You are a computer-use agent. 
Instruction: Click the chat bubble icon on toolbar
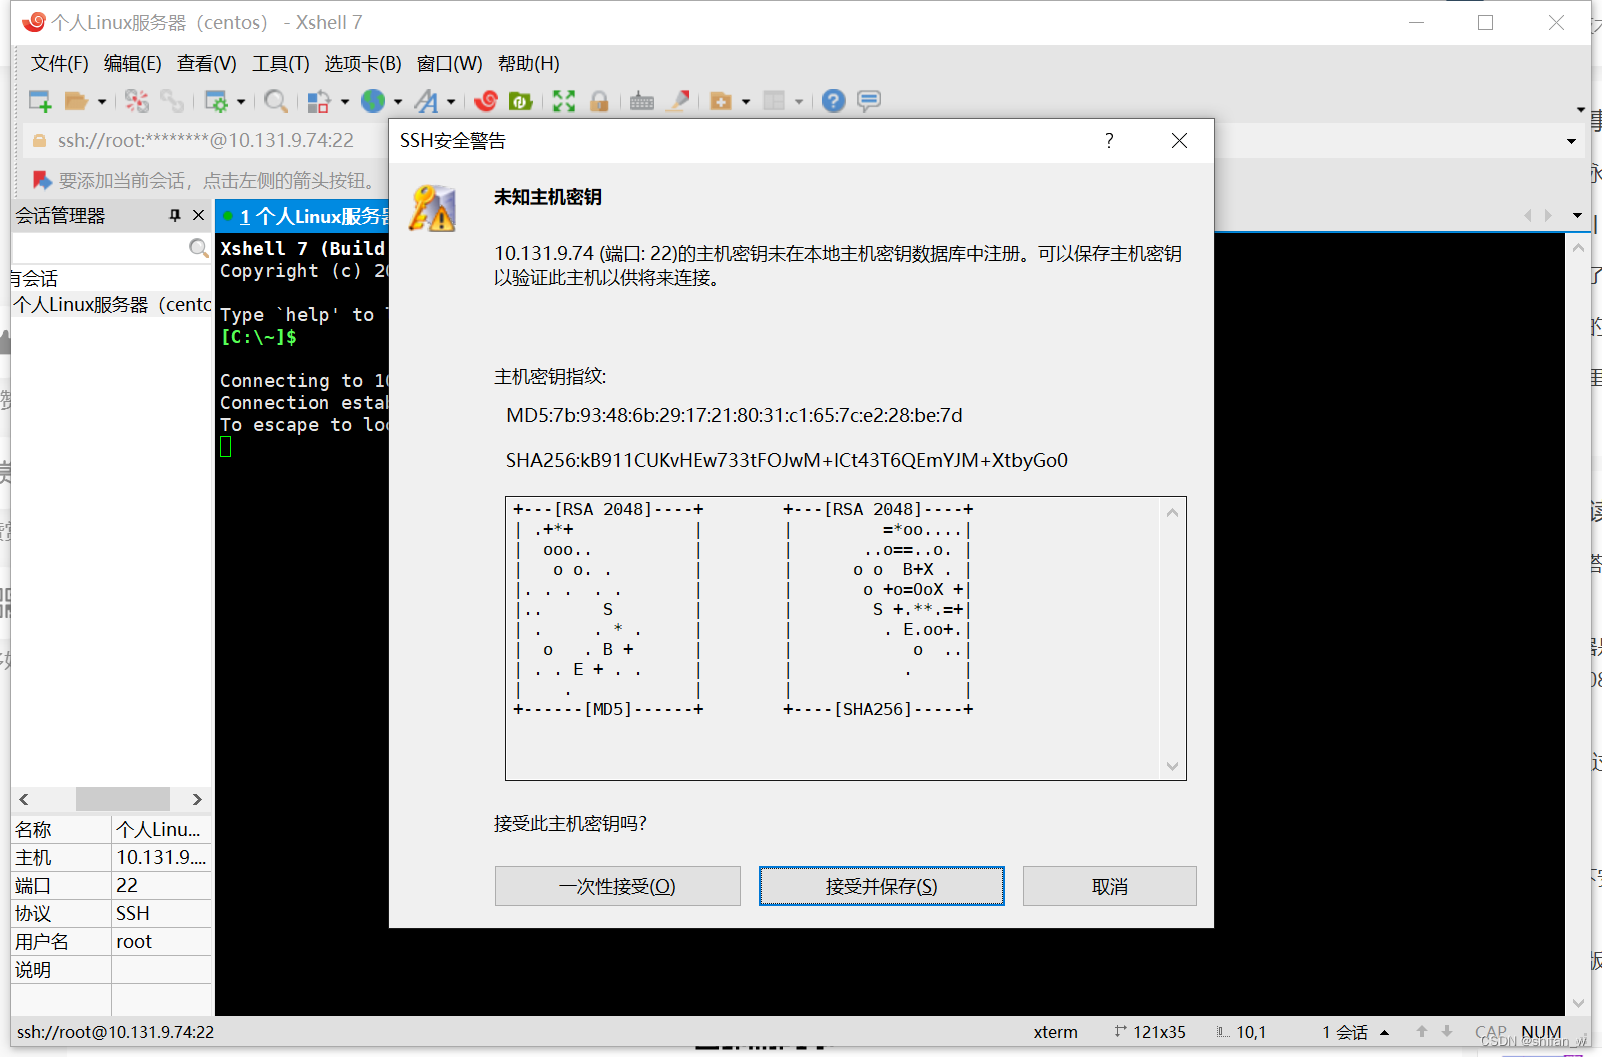pos(868,100)
